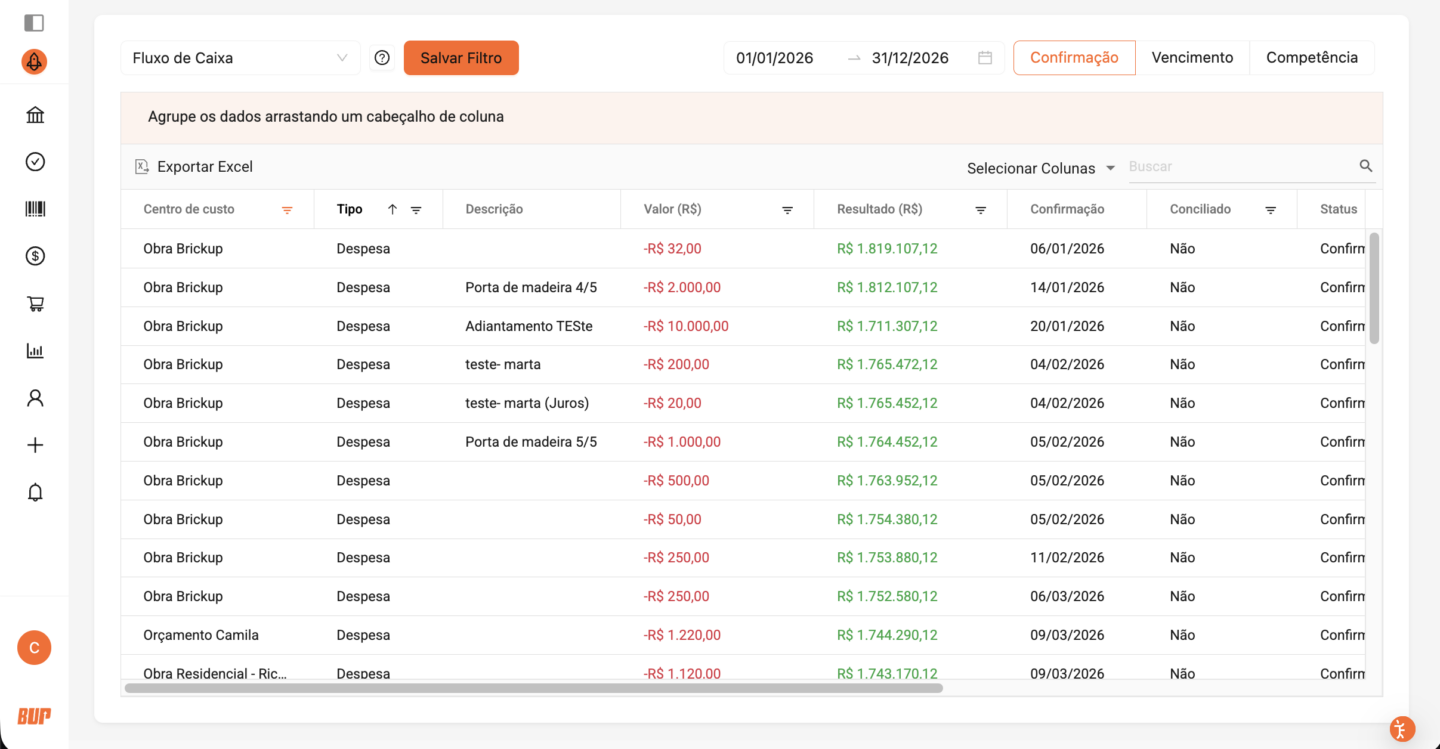Toggle Tipo column sort arrow

click(392, 210)
